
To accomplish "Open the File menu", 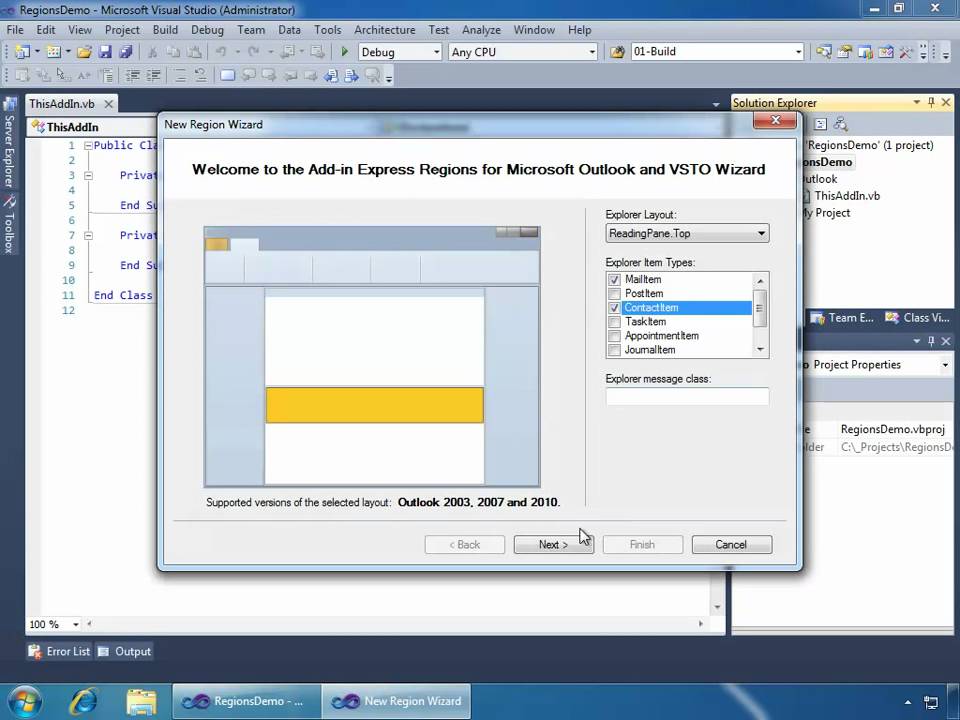I will click(x=15, y=29).
